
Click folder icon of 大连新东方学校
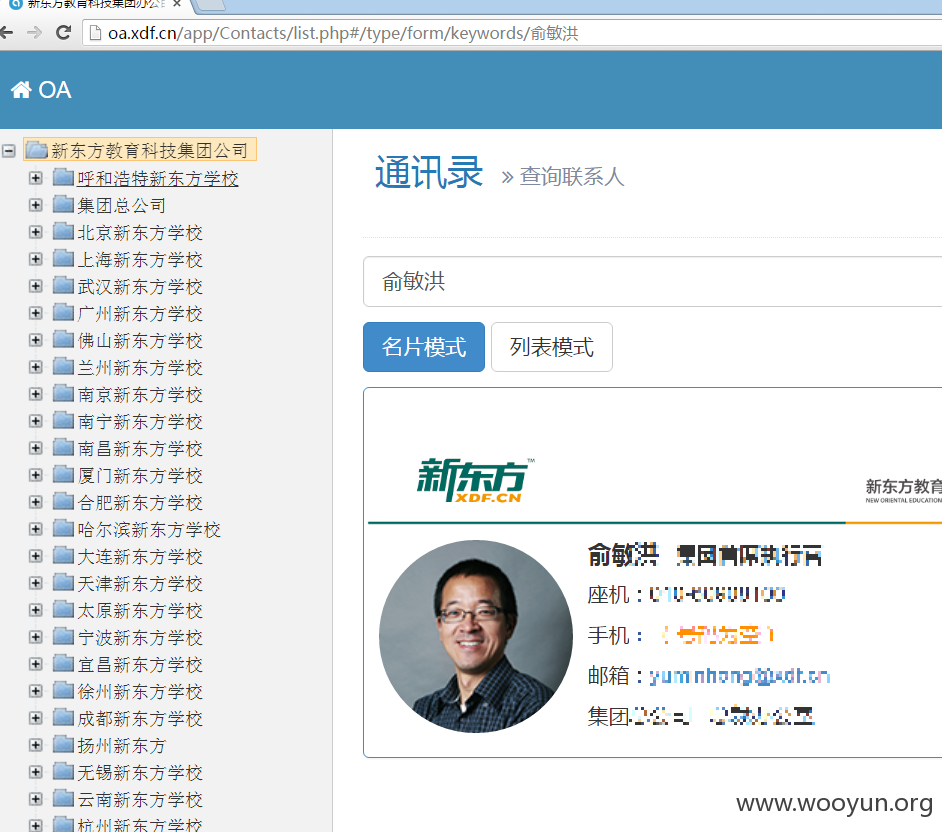[x=63, y=555]
